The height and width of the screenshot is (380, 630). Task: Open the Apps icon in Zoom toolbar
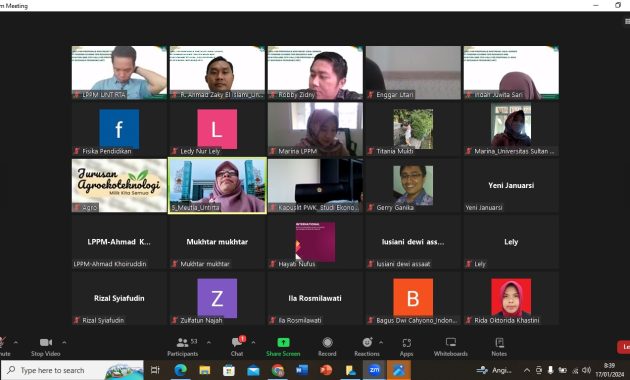point(407,347)
